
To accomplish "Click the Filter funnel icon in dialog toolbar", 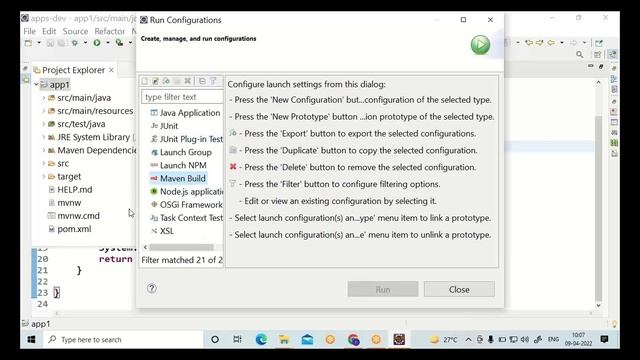I will pos(213,81).
